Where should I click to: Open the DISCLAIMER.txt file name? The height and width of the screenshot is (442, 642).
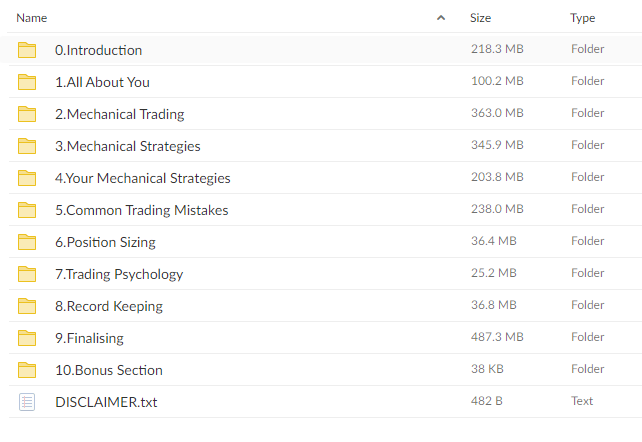coord(106,402)
